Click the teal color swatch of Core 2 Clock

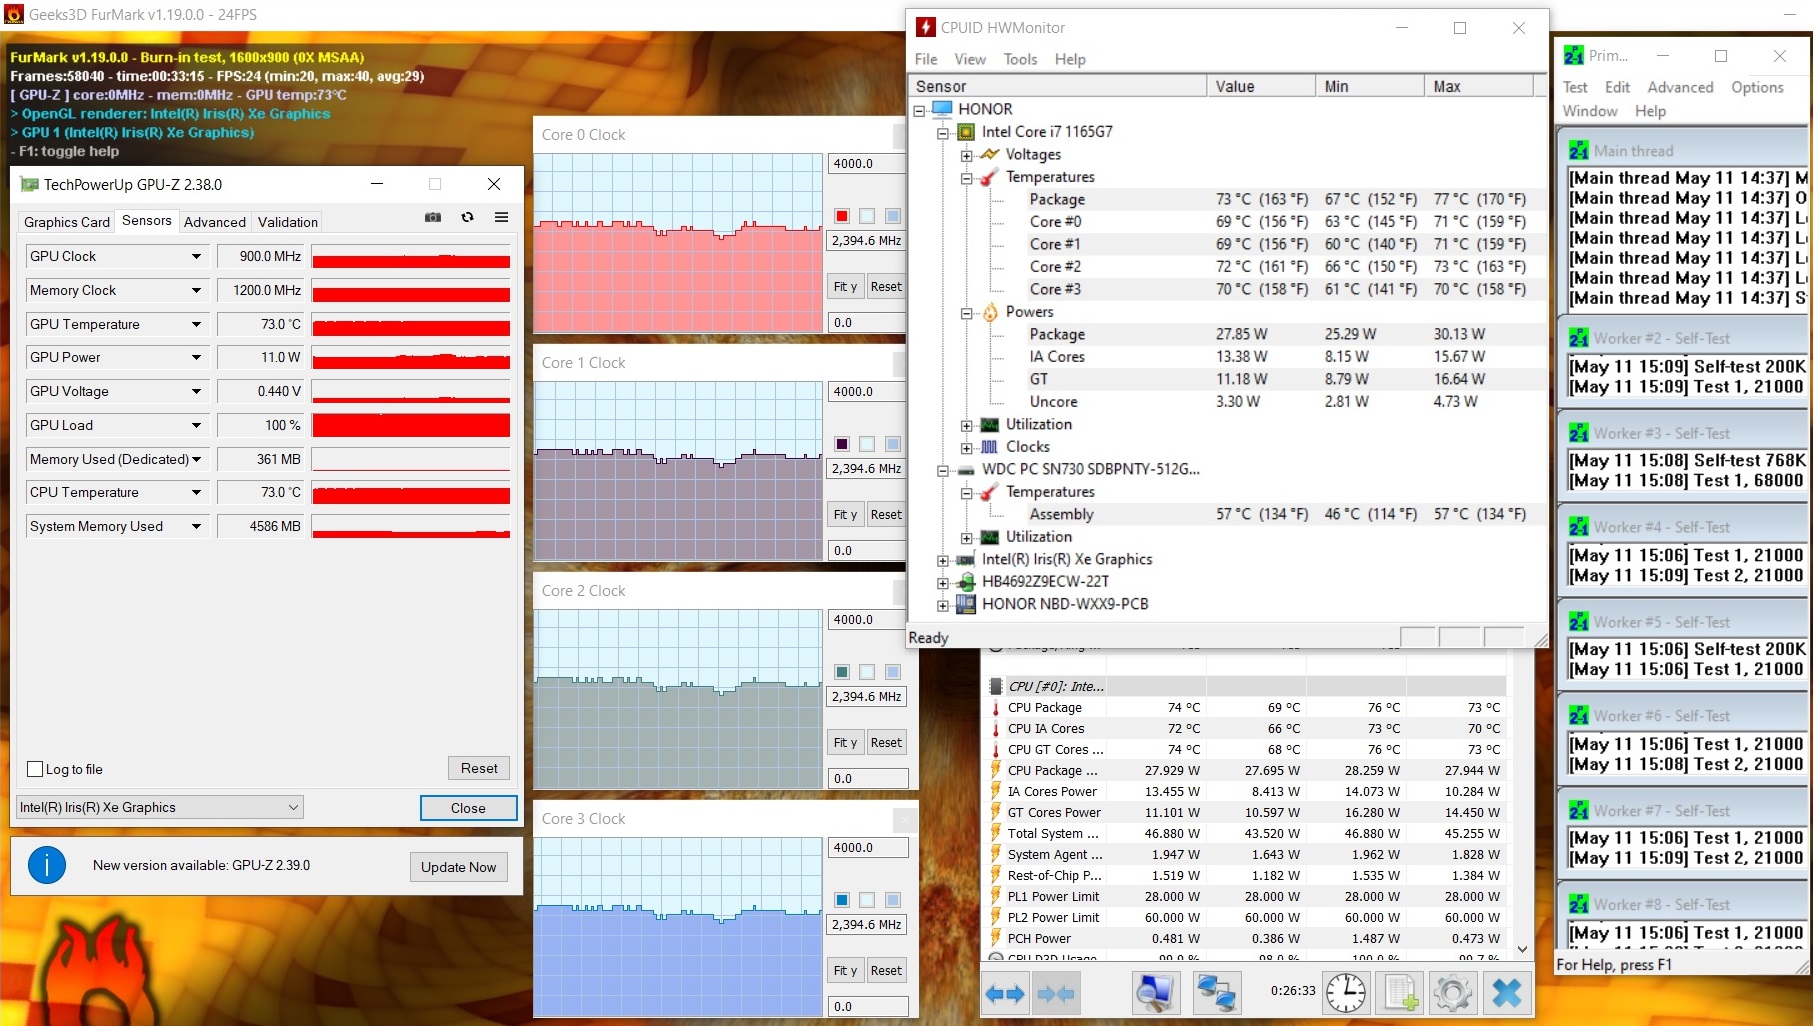842,672
